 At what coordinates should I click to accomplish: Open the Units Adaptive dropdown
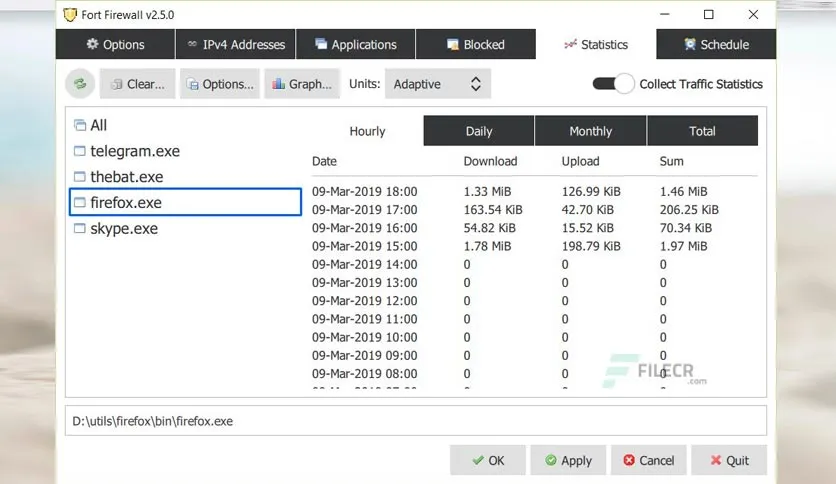(x=438, y=84)
